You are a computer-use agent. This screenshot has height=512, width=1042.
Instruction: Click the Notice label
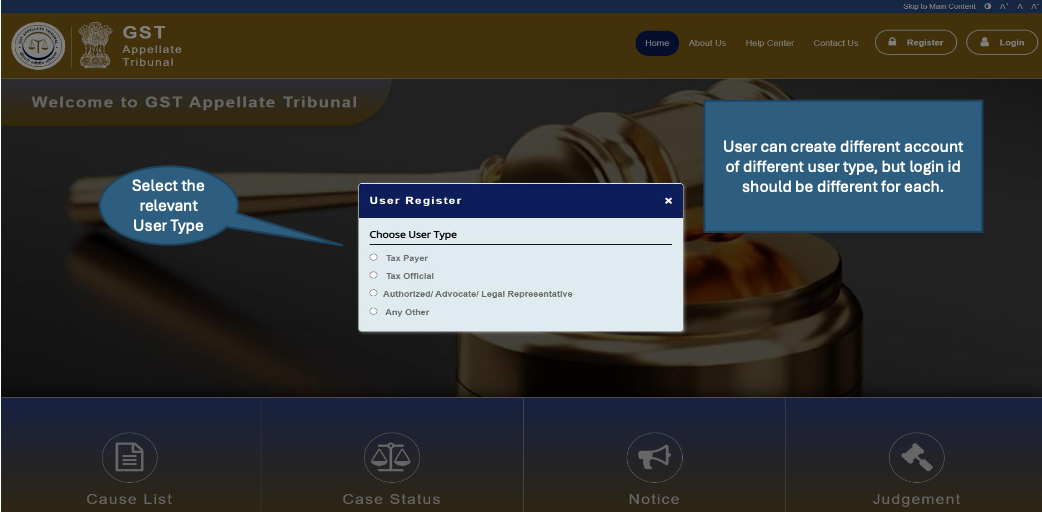coord(655,499)
